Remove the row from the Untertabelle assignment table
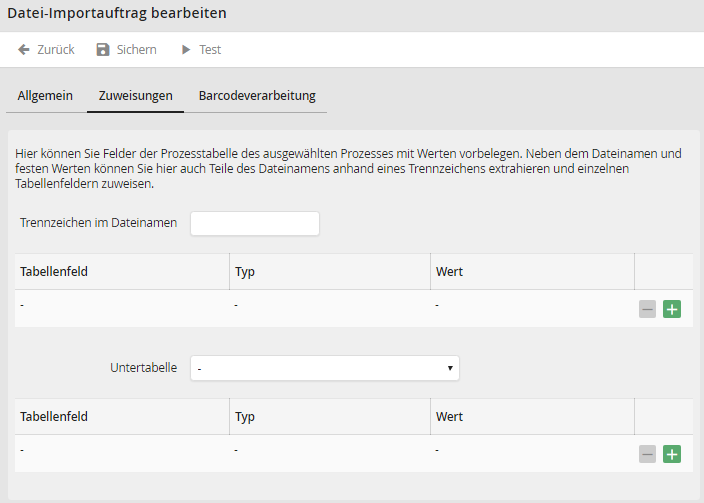The width and height of the screenshot is (704, 503). (x=648, y=454)
